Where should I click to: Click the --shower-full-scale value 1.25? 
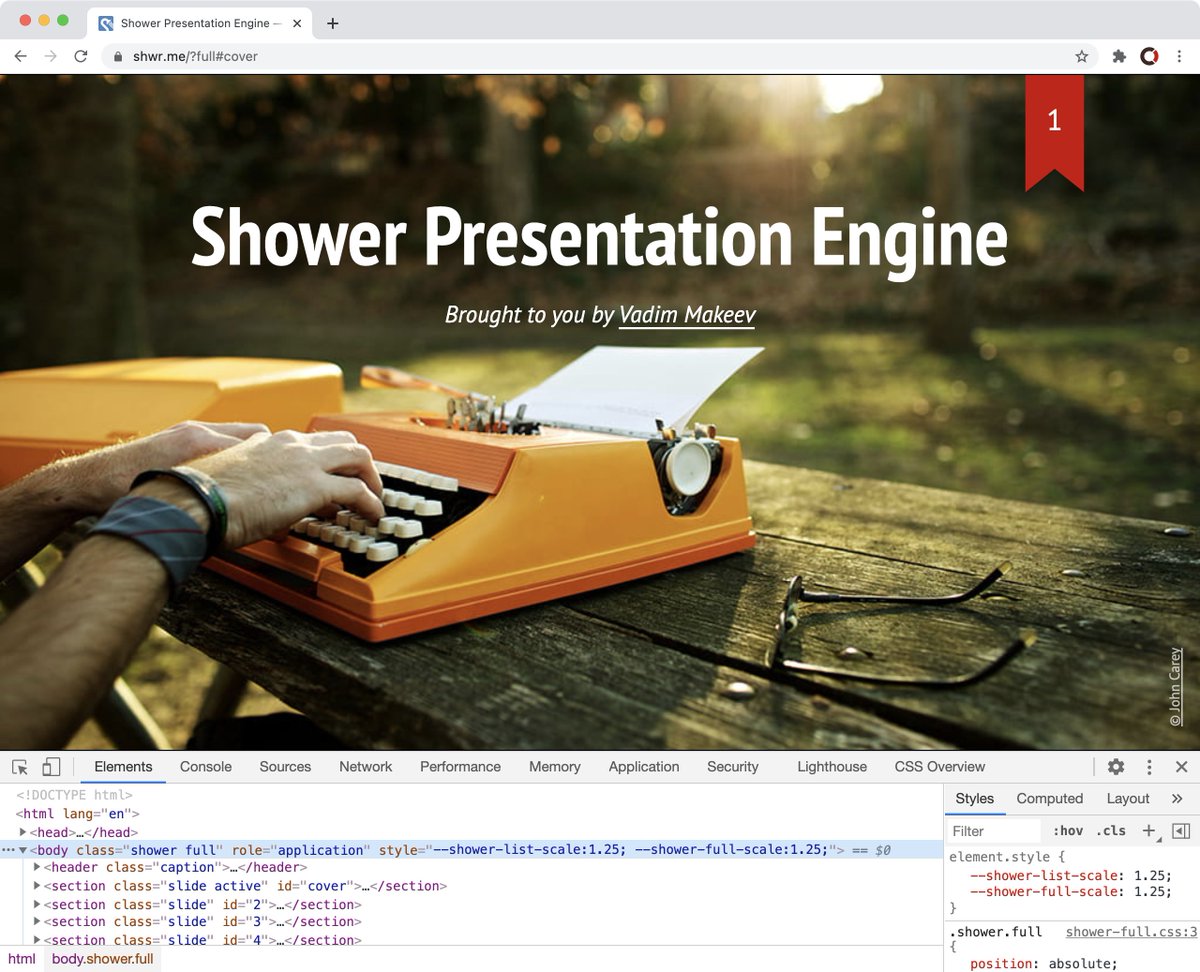(x=1151, y=892)
